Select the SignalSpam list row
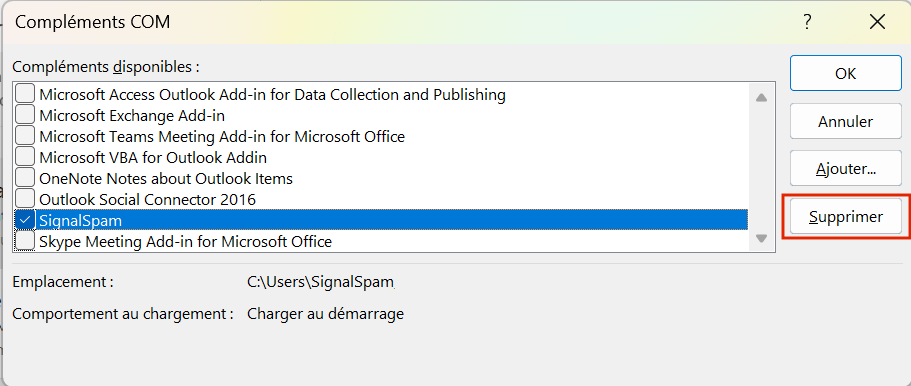The image size is (911, 386). [381, 220]
